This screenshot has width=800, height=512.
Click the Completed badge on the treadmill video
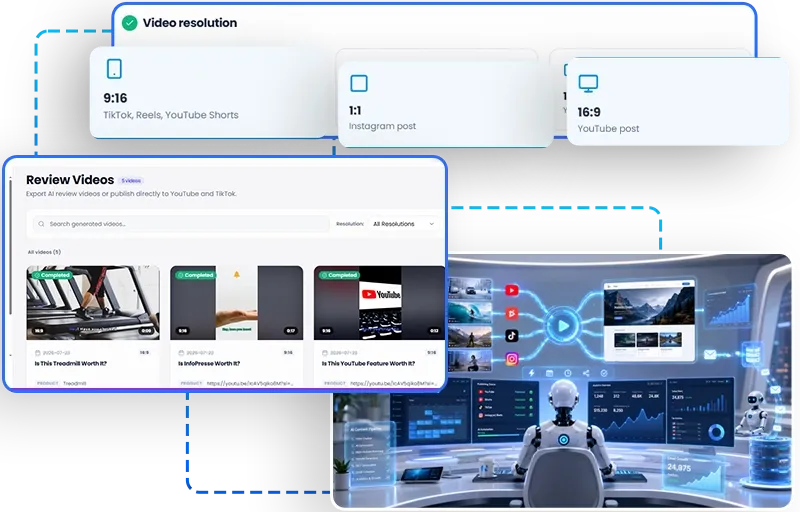52,275
